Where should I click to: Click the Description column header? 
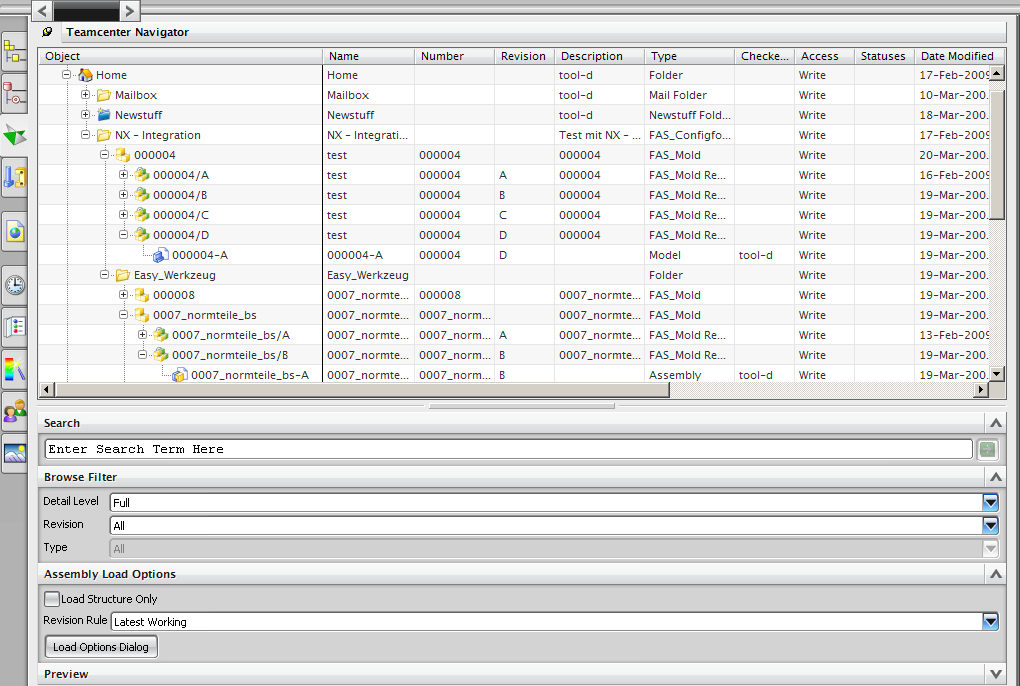point(600,57)
